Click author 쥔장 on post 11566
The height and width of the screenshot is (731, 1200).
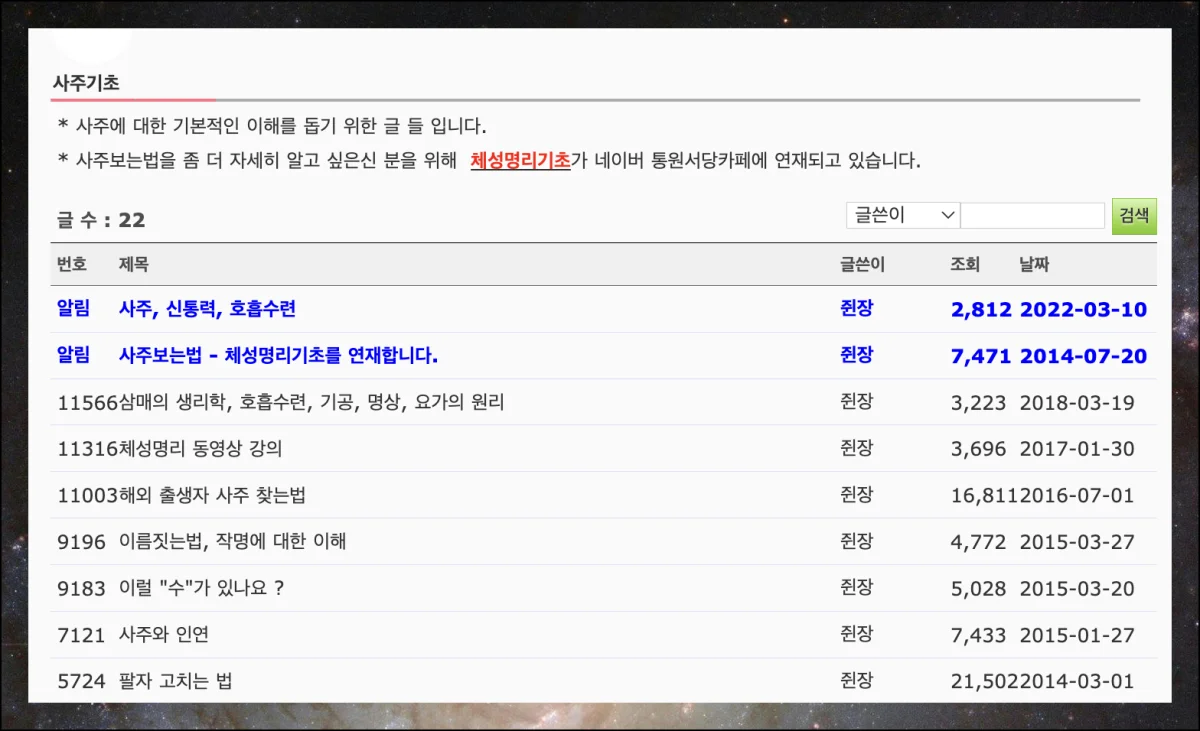click(857, 402)
